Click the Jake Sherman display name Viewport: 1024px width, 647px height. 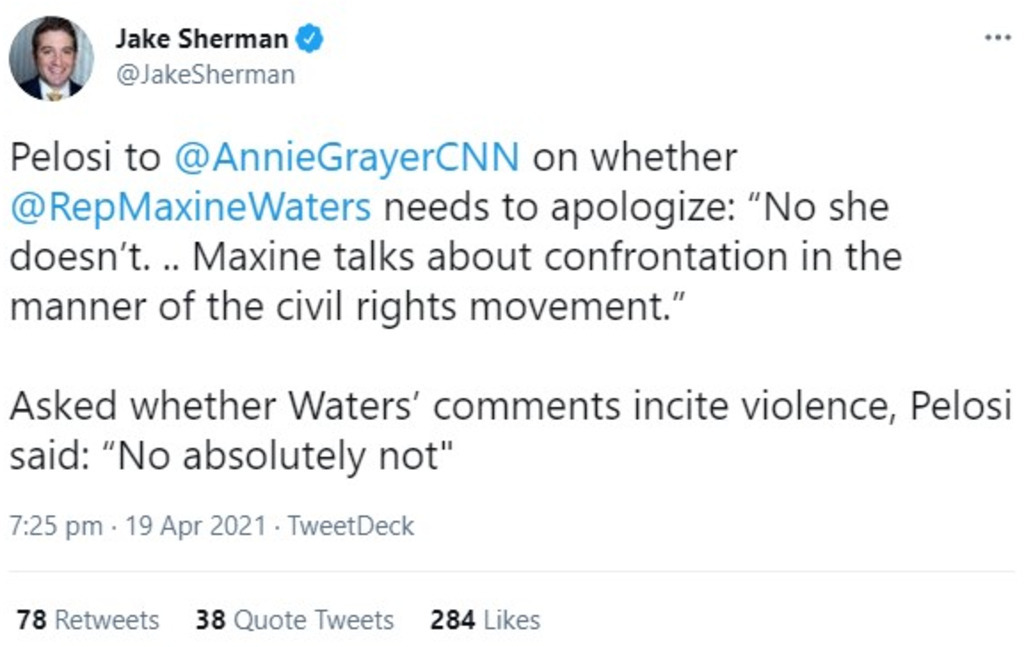(201, 39)
